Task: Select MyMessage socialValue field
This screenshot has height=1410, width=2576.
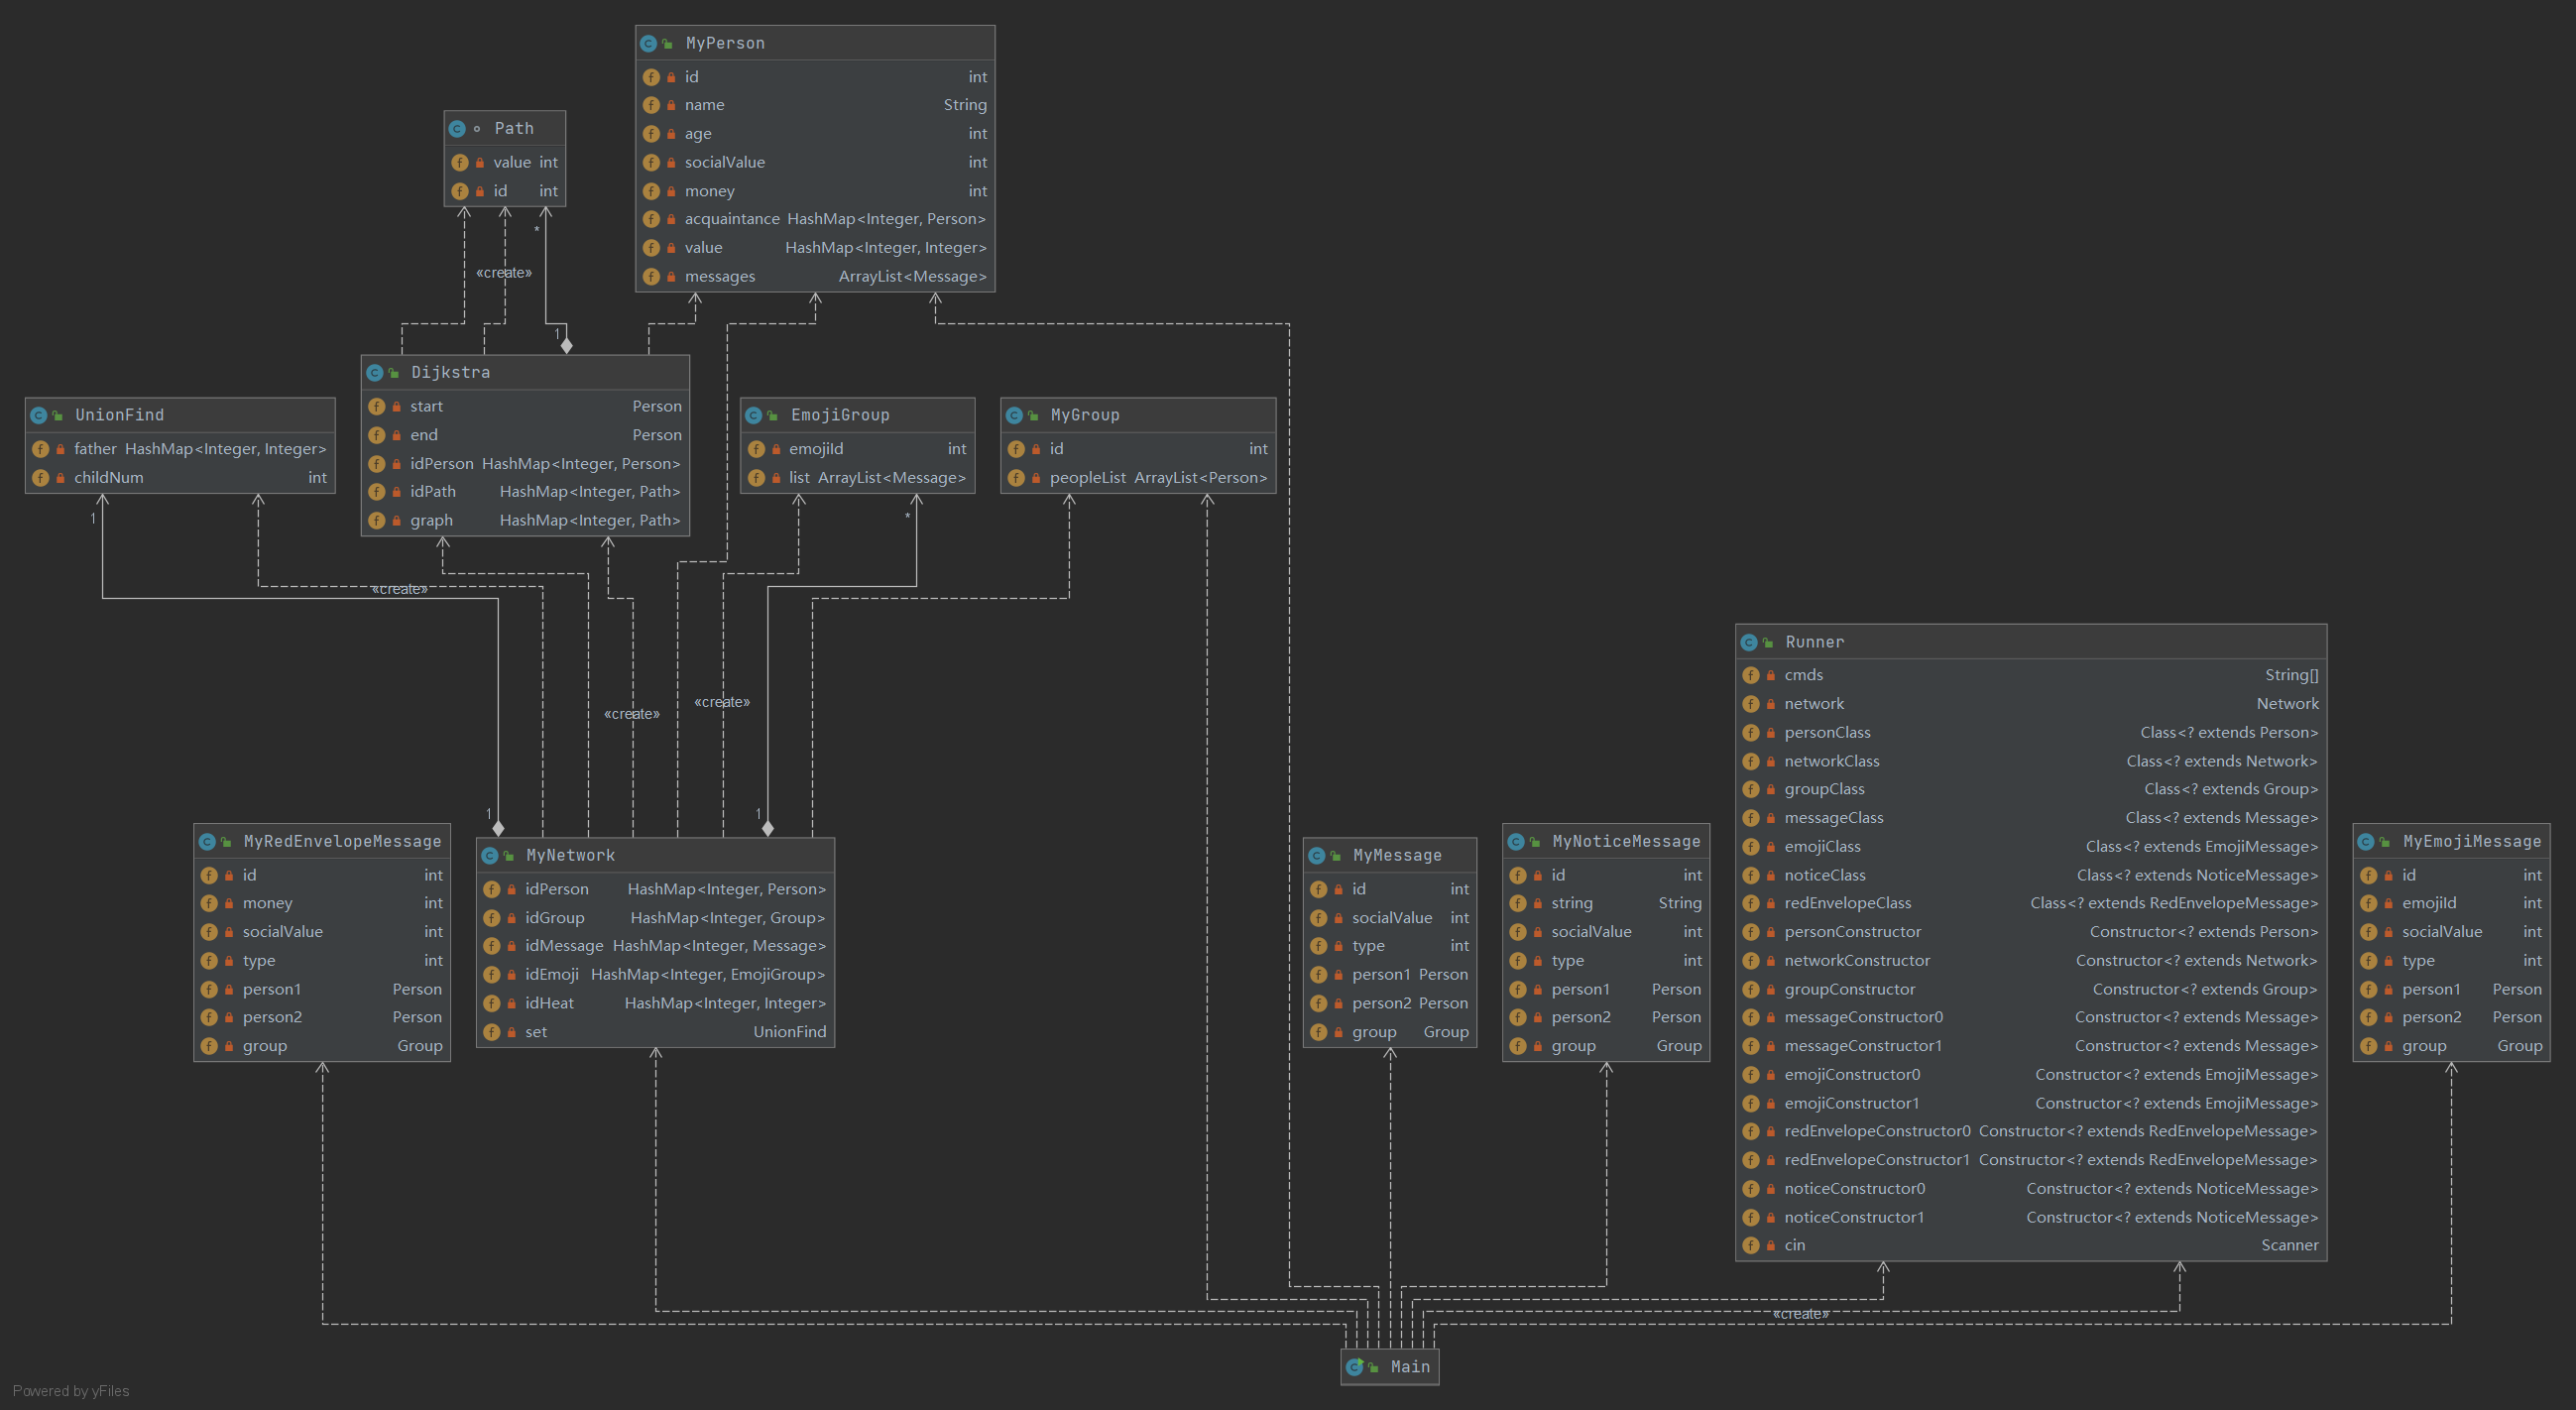Action: click(x=1390, y=918)
